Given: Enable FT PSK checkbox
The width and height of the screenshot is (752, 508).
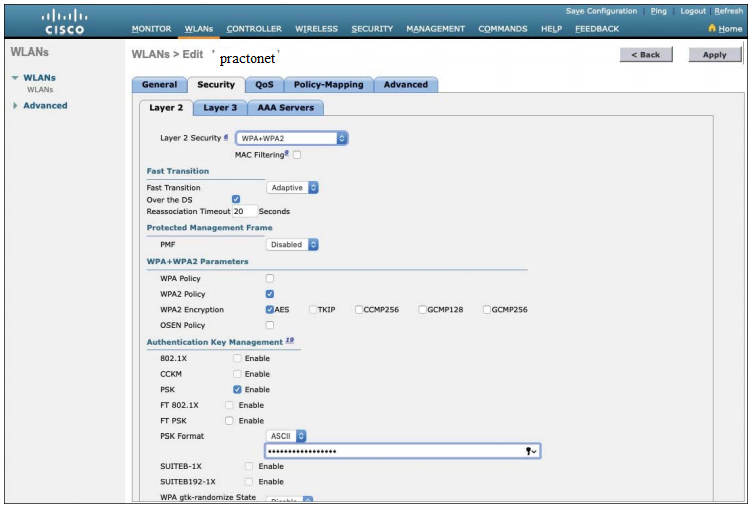Looking at the screenshot, I should point(229,421).
